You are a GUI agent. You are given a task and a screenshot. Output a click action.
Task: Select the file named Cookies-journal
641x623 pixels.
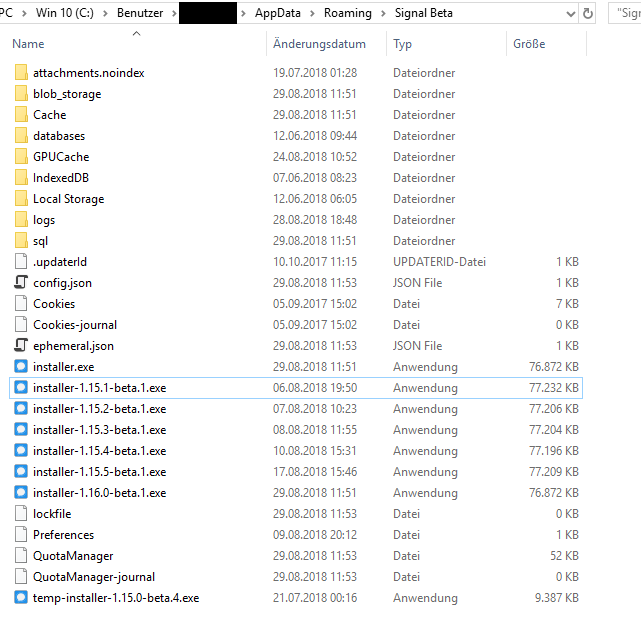point(75,325)
